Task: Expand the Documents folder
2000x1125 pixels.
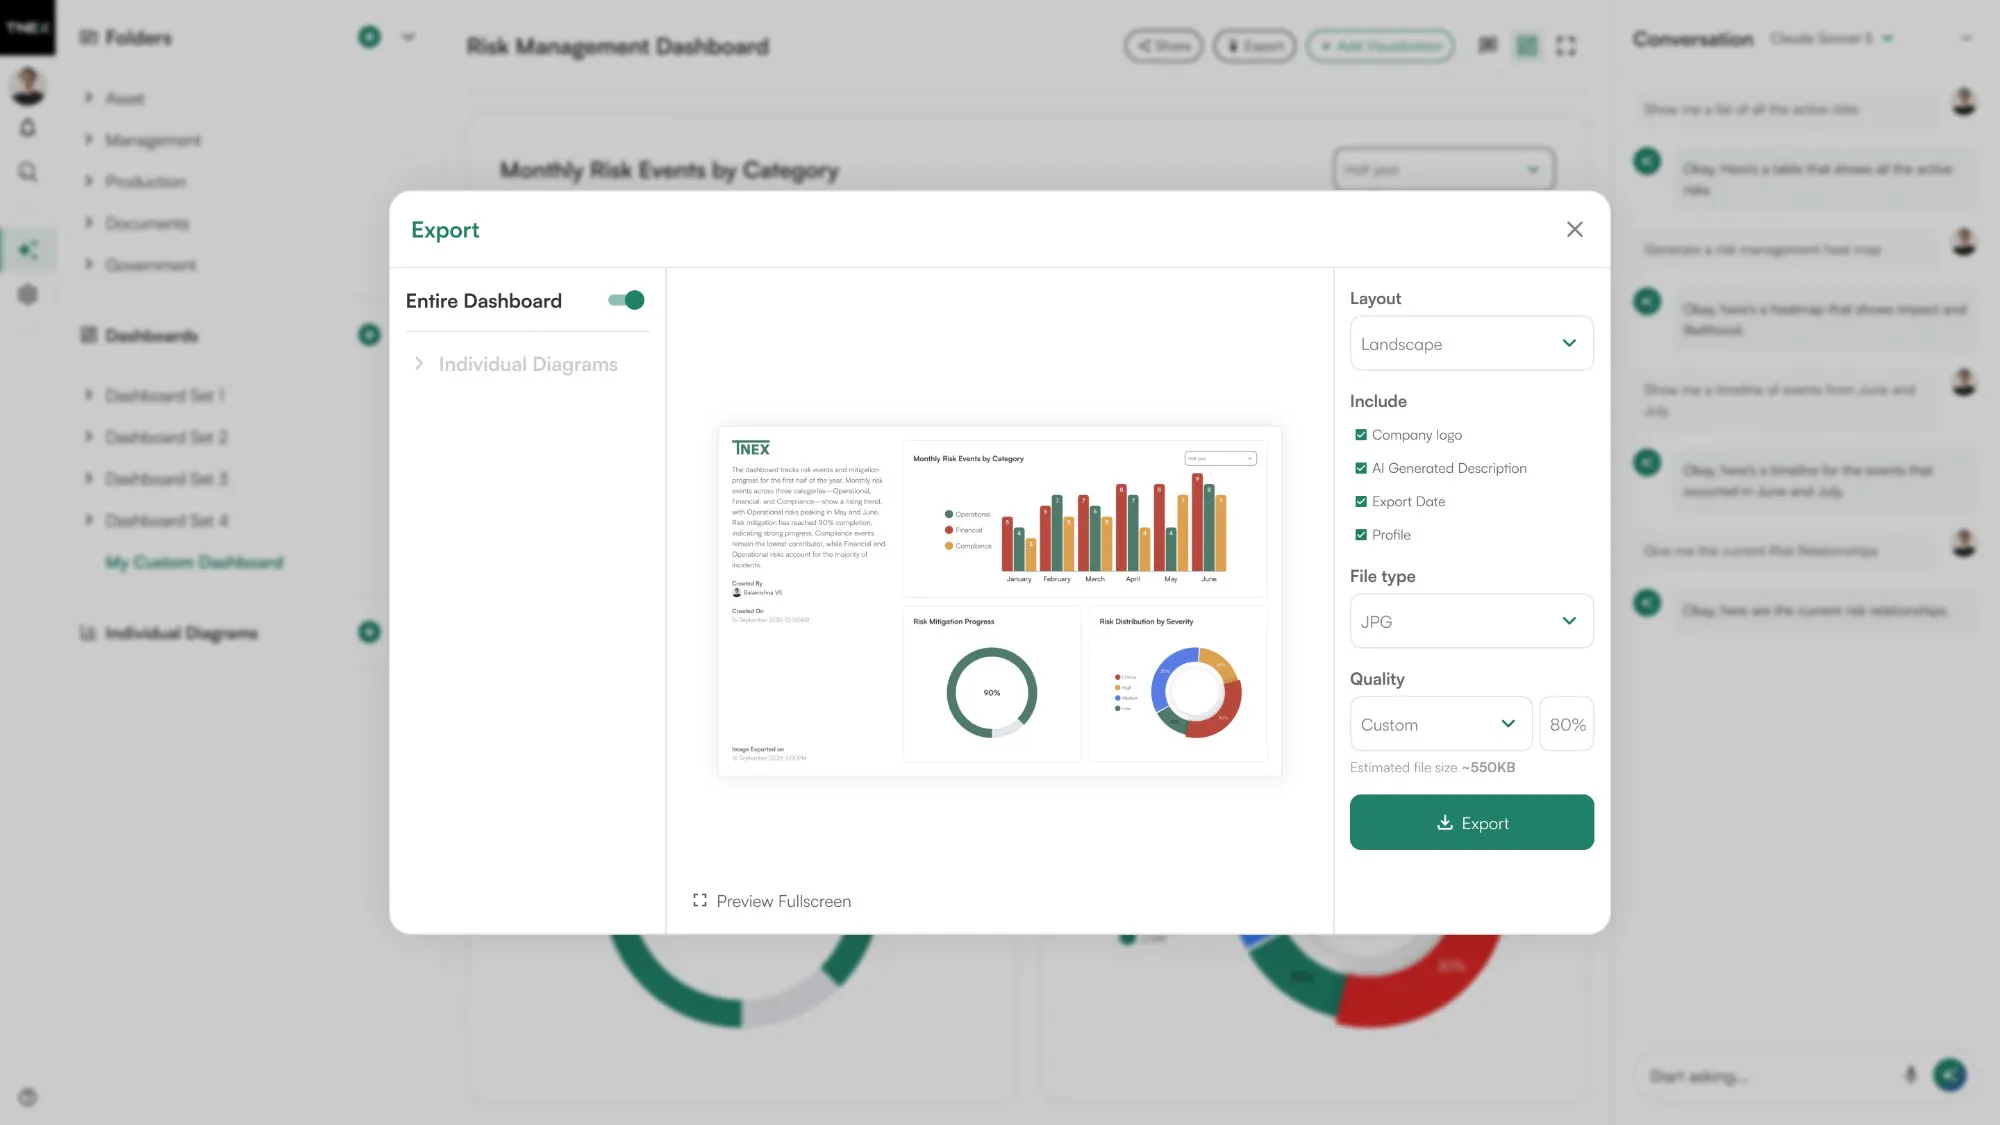Action: pos(89,223)
